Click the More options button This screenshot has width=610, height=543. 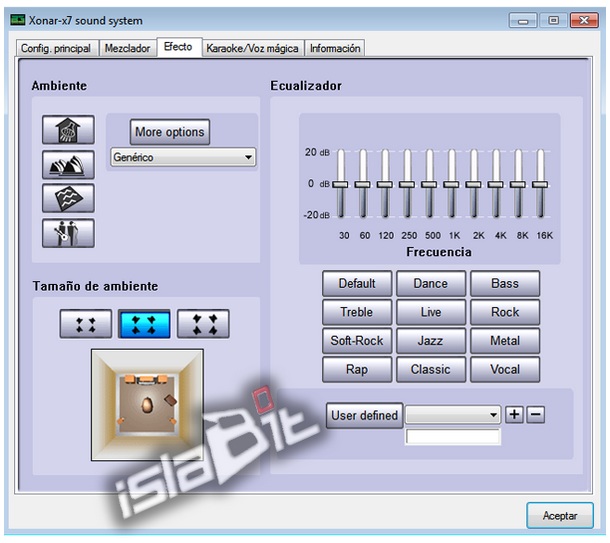coord(170,132)
